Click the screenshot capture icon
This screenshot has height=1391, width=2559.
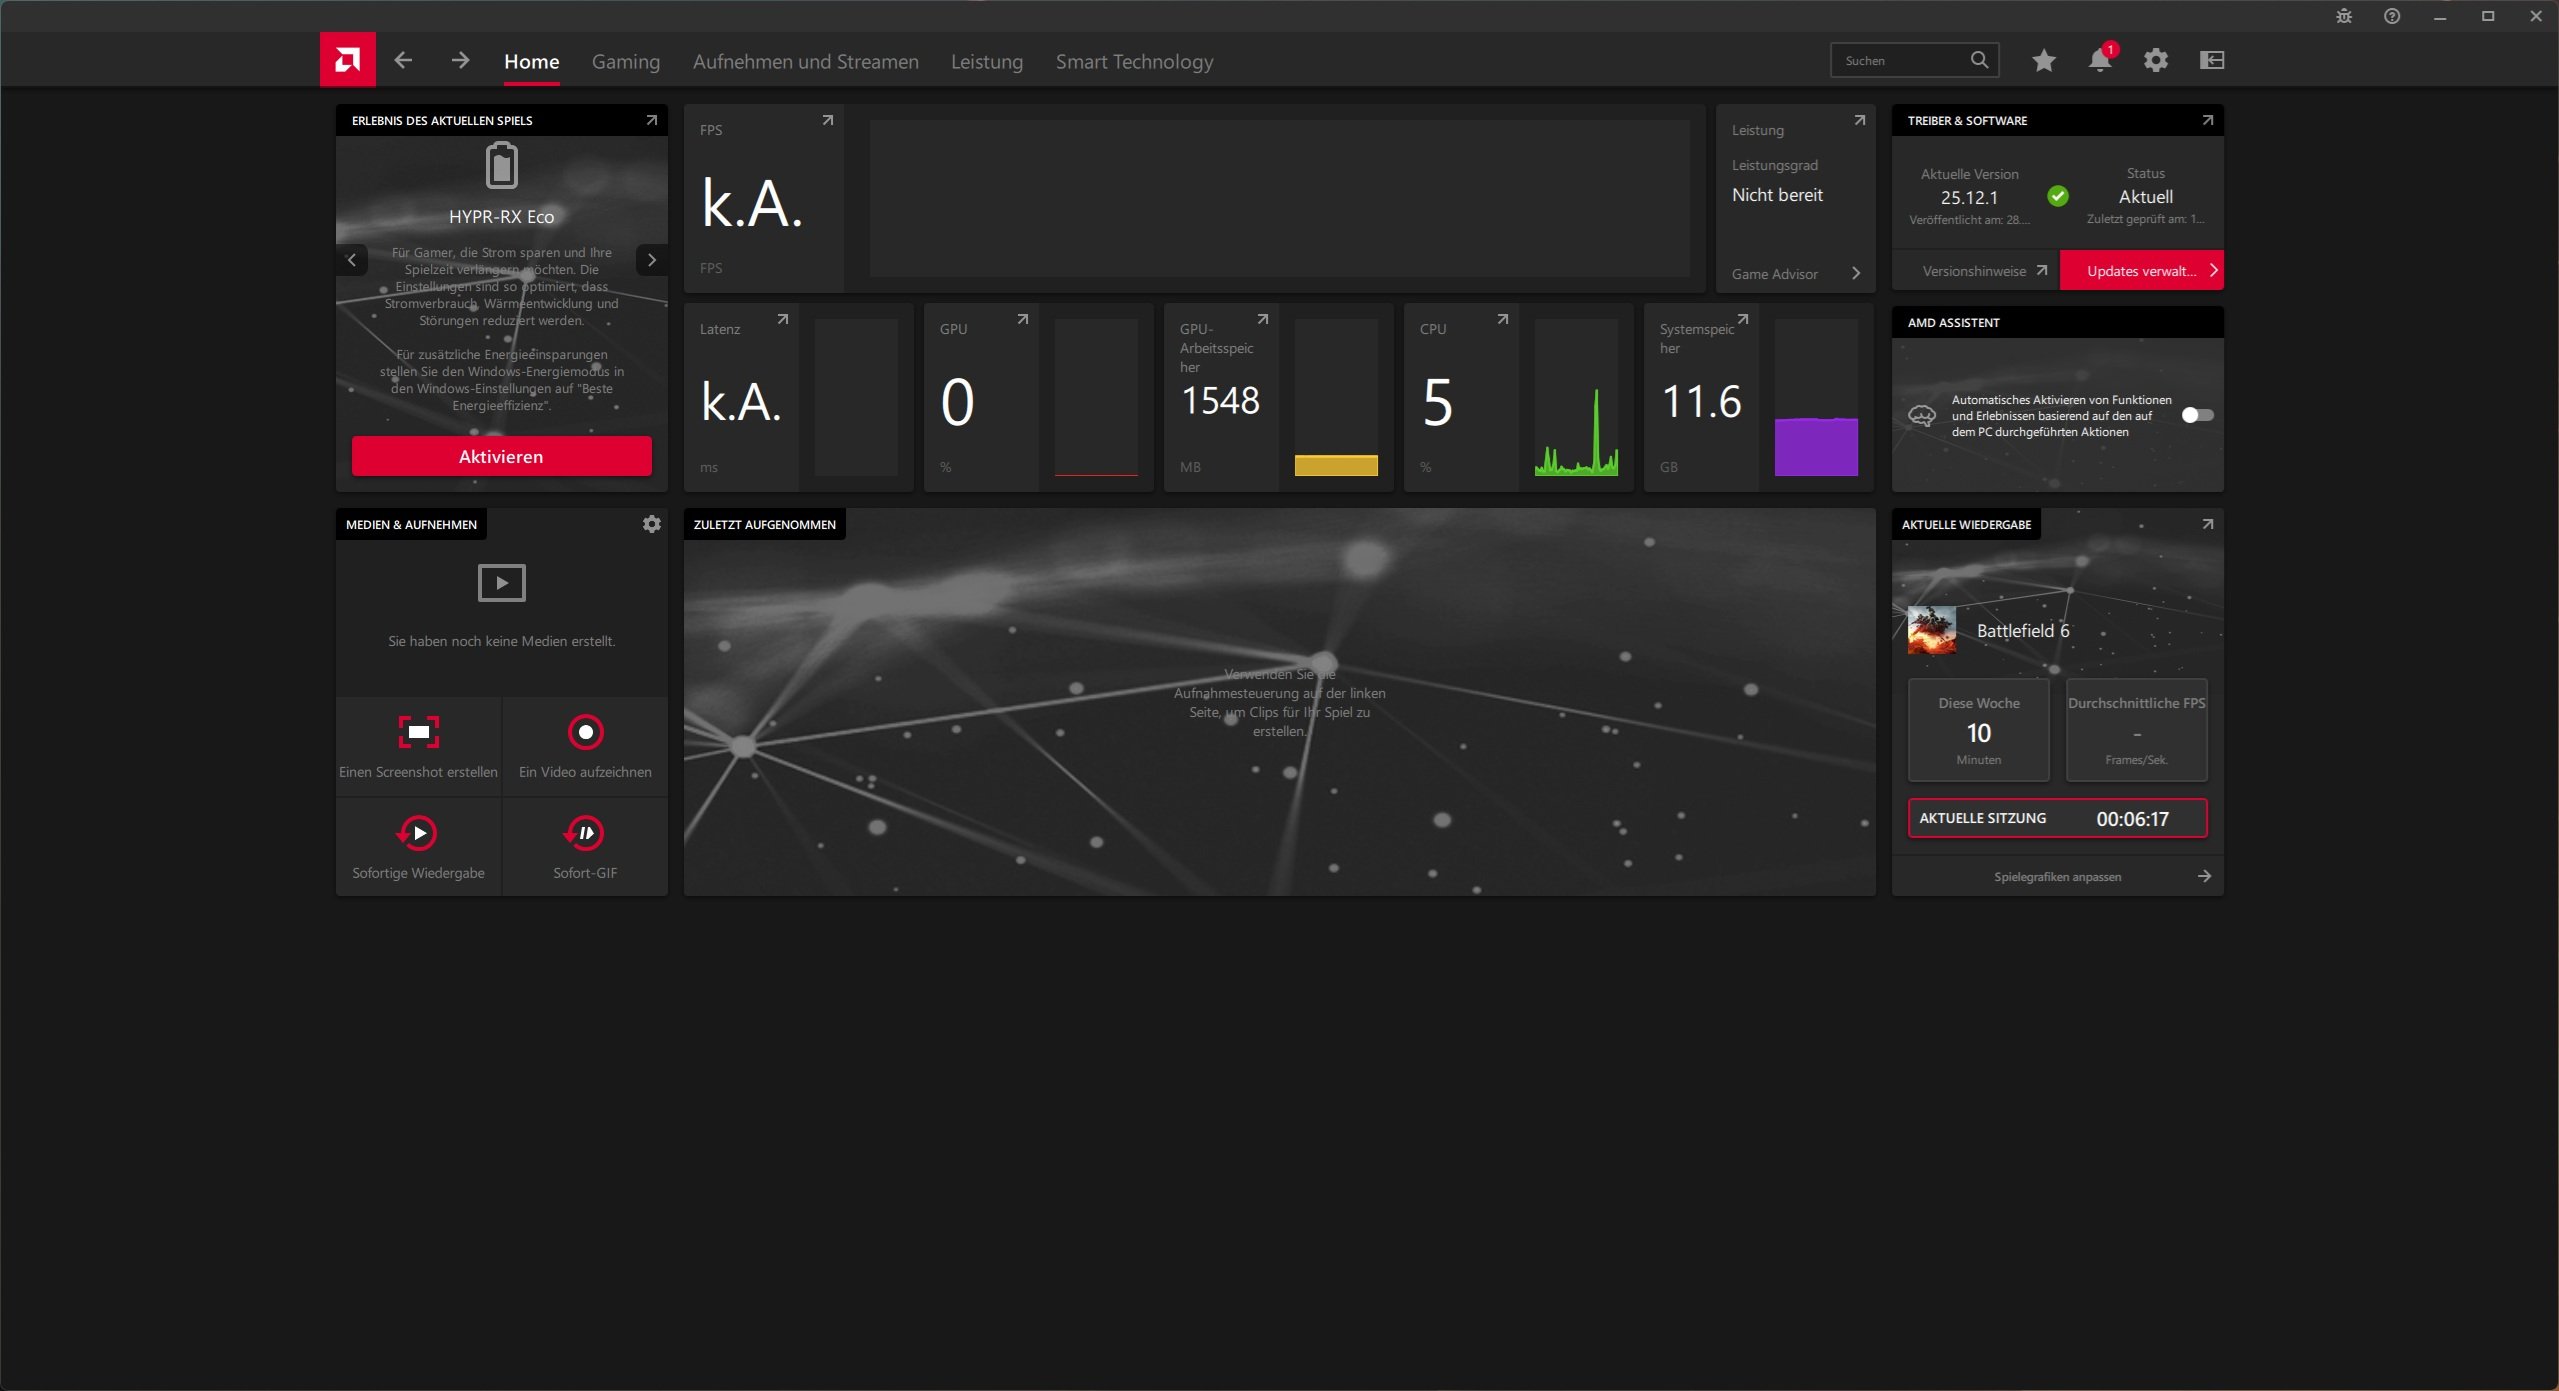coord(418,732)
